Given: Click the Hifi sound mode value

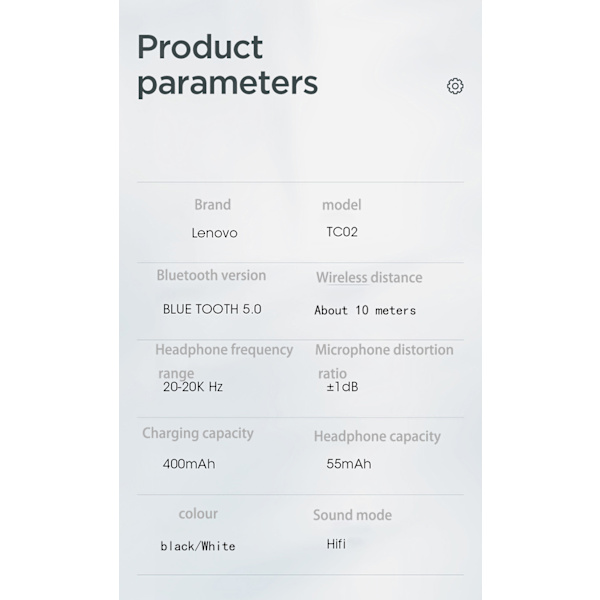Looking at the screenshot, I should [336, 544].
